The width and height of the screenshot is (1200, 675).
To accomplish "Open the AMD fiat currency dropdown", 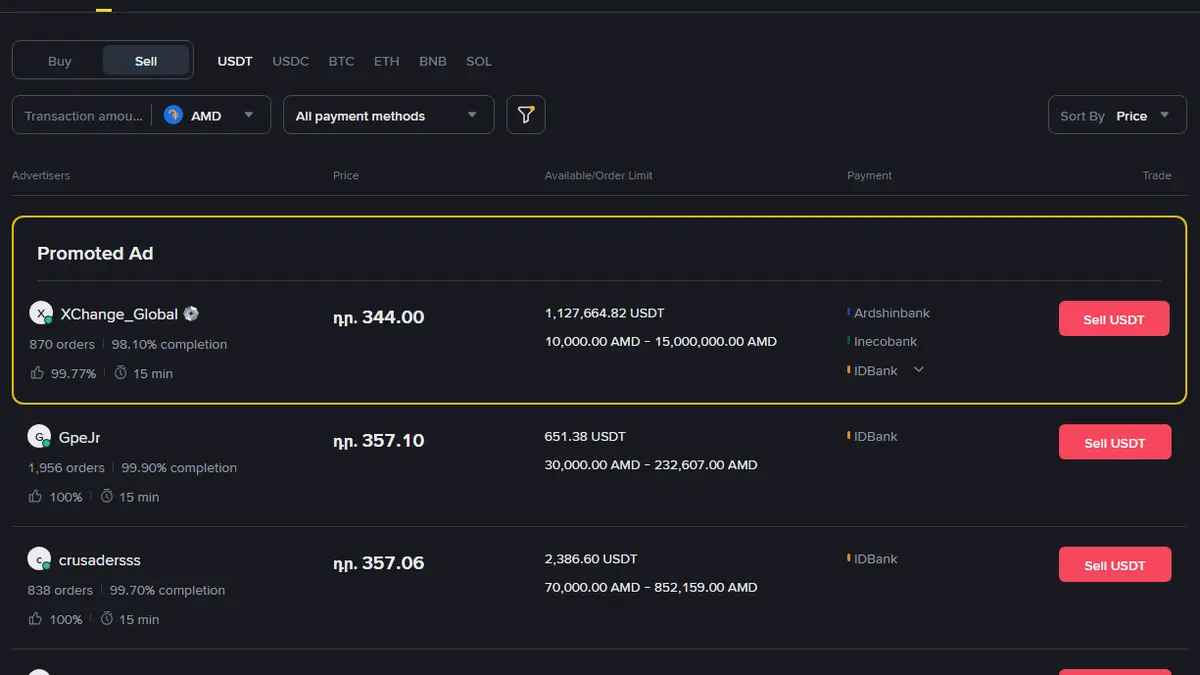I will tap(211, 115).
